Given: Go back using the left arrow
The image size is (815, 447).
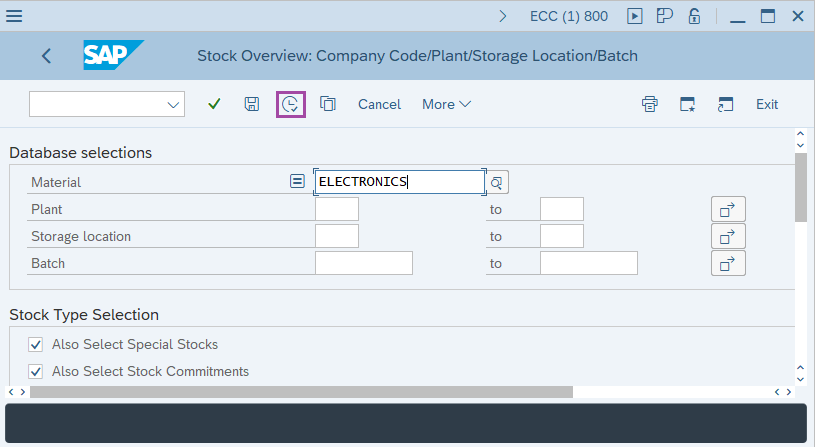Looking at the screenshot, I should (x=46, y=56).
